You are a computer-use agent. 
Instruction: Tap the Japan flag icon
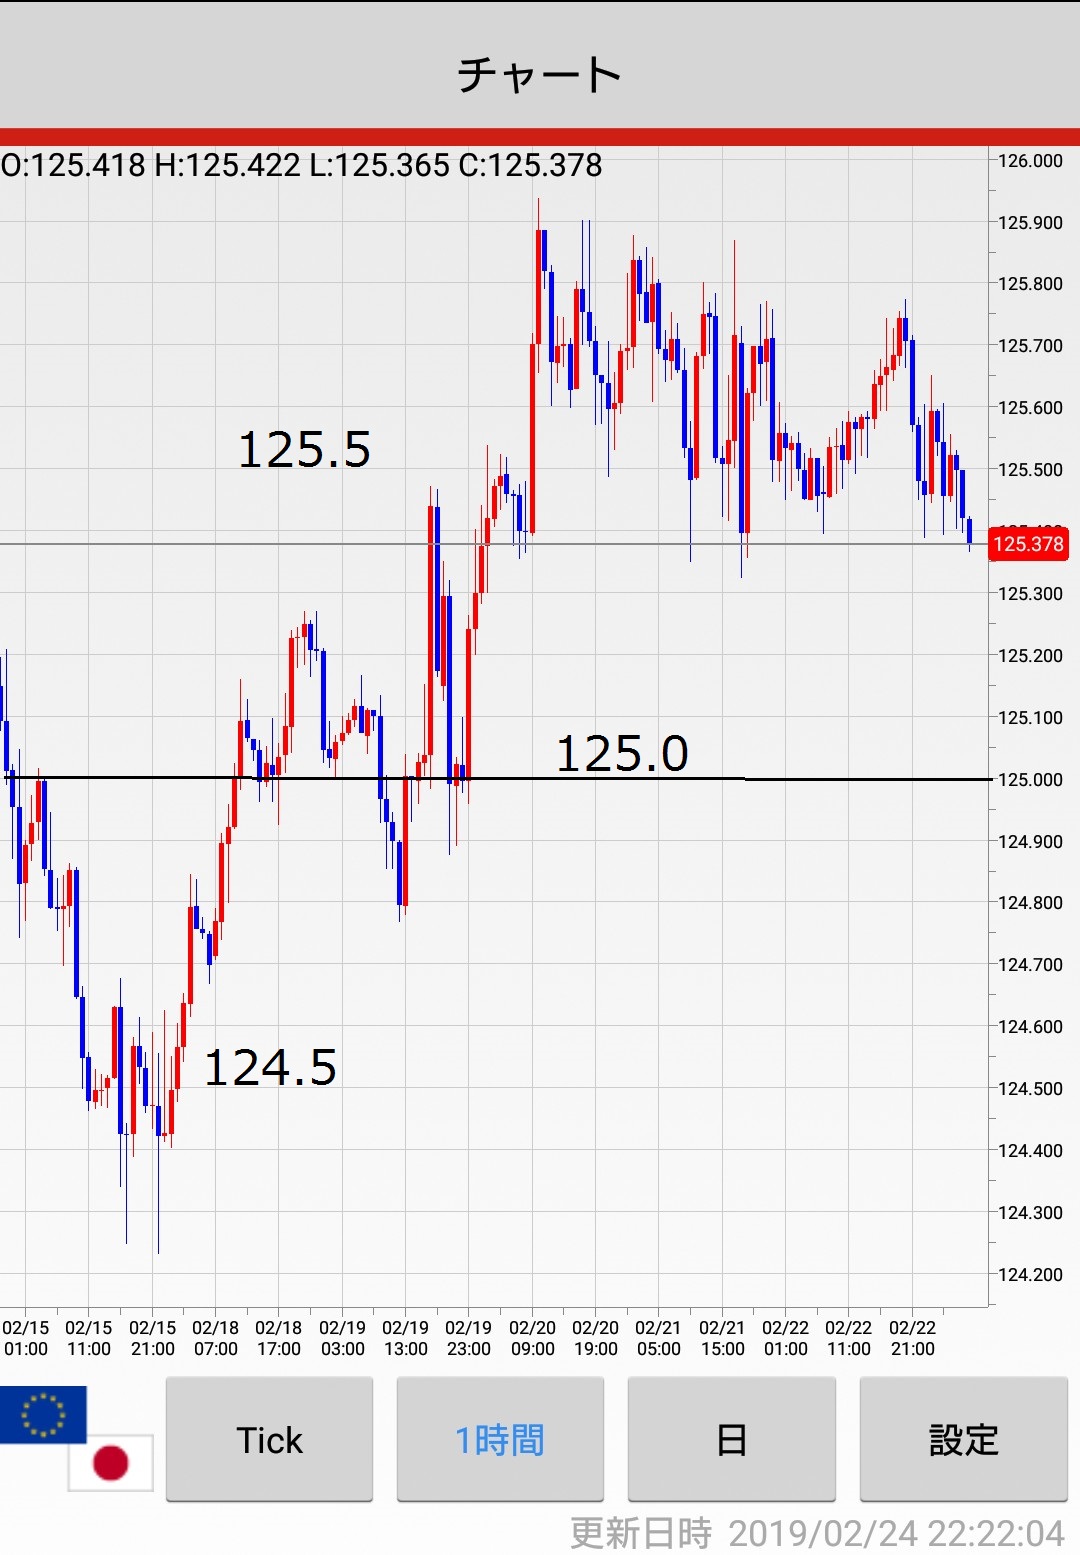click(x=110, y=1463)
